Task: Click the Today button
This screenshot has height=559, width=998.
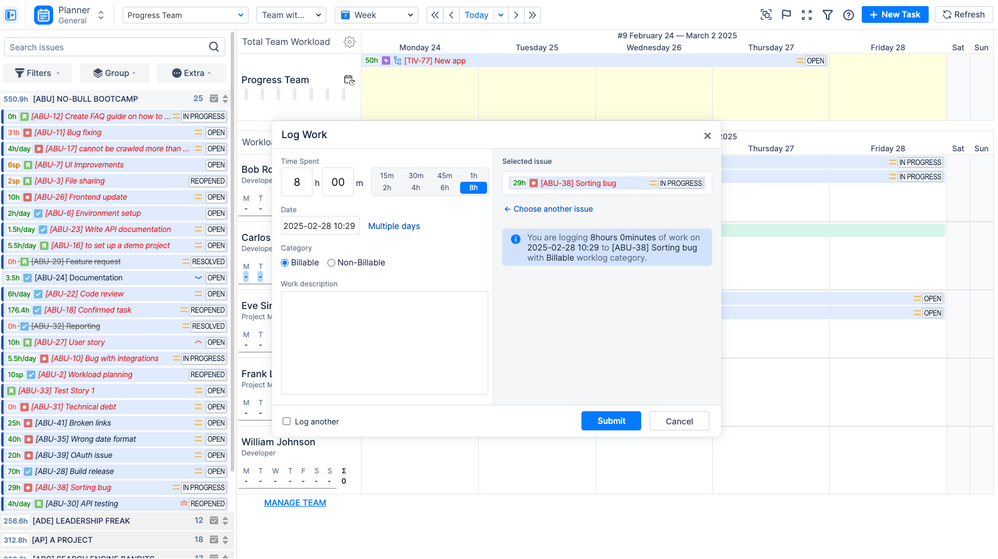Action: pos(476,15)
